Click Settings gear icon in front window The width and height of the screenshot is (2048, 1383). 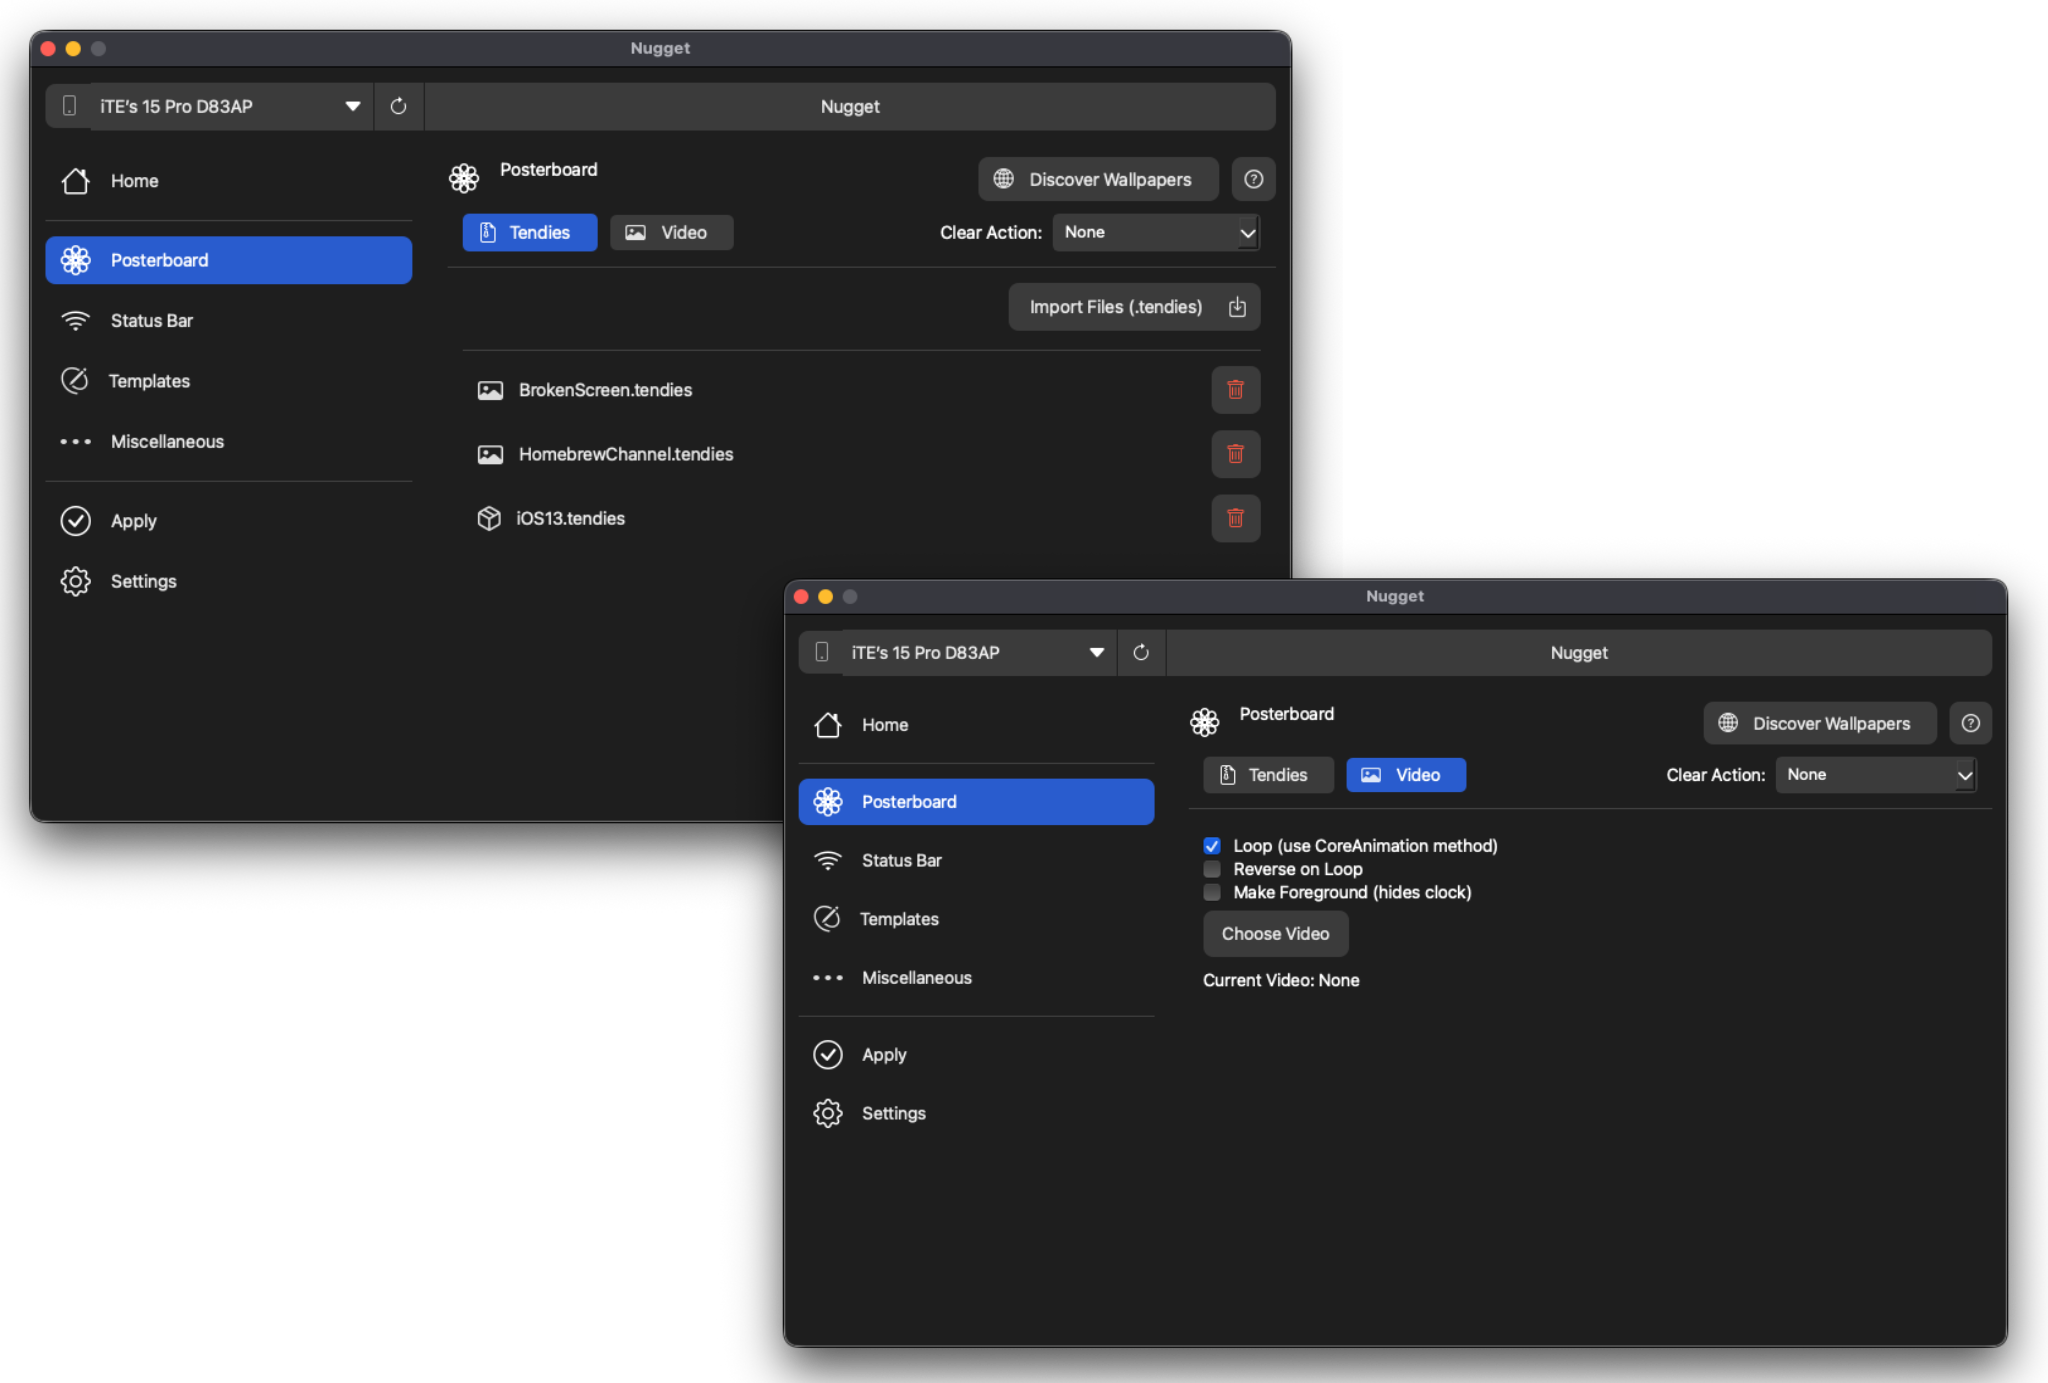coord(827,1113)
